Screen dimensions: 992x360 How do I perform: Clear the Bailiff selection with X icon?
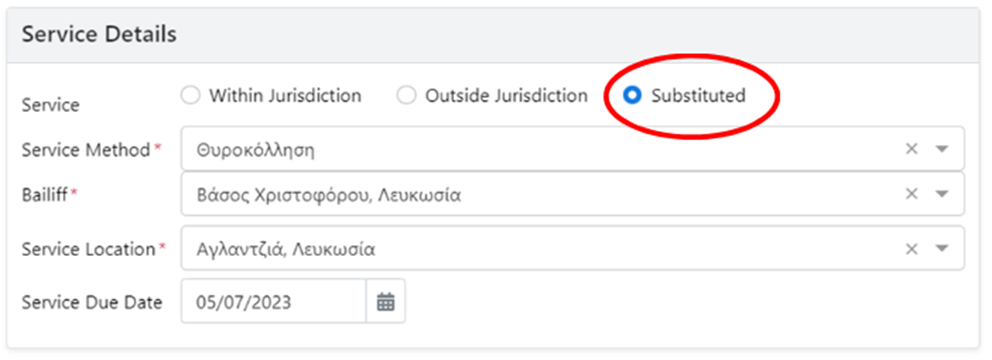pyautogui.click(x=911, y=194)
